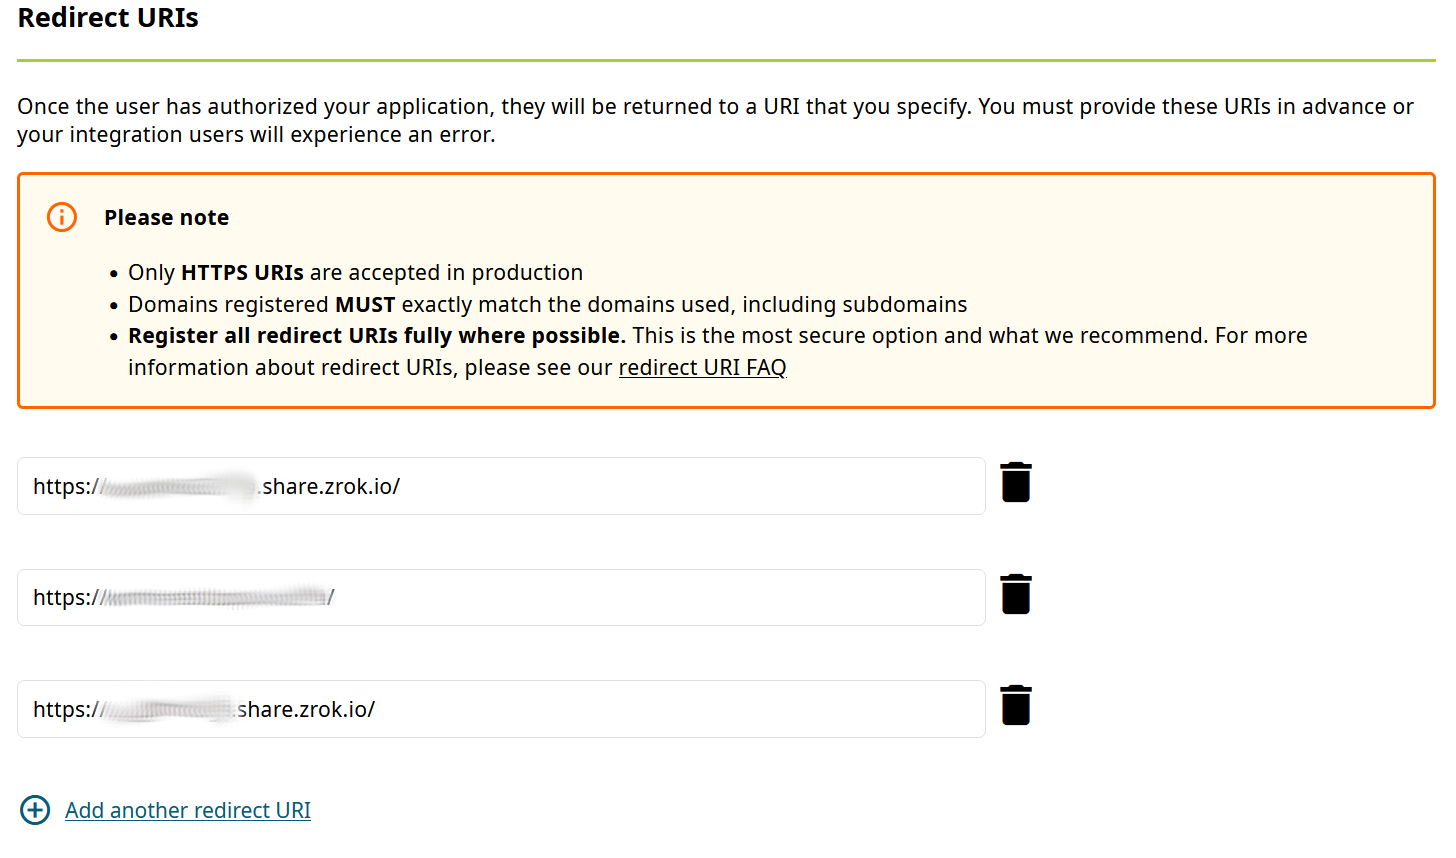Viewport: 1456px width, 858px height.
Task: Remove the last share.zrok.io redirect URI
Action: 1015,705
